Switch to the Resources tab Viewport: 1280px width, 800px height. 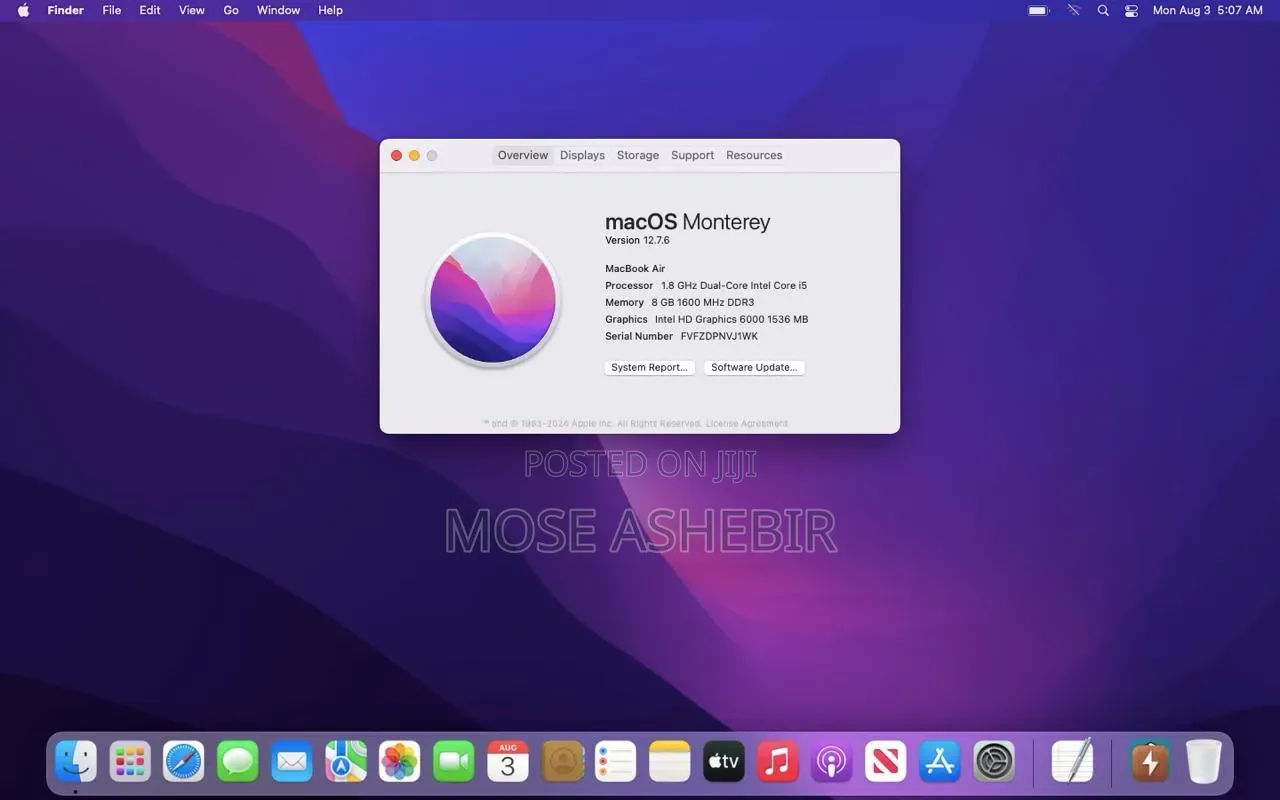coord(754,155)
